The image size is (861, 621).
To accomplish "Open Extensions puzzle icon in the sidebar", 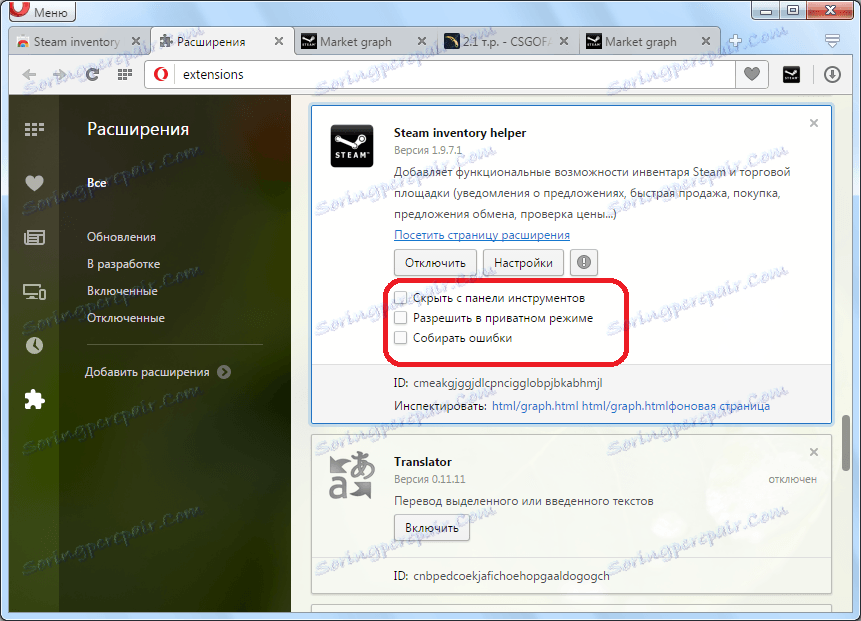I will (34, 399).
